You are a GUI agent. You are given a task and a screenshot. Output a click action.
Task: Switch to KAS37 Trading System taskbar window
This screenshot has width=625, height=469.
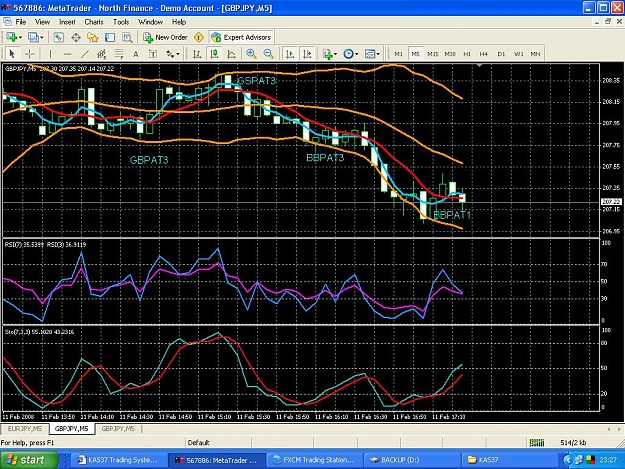coord(117,460)
